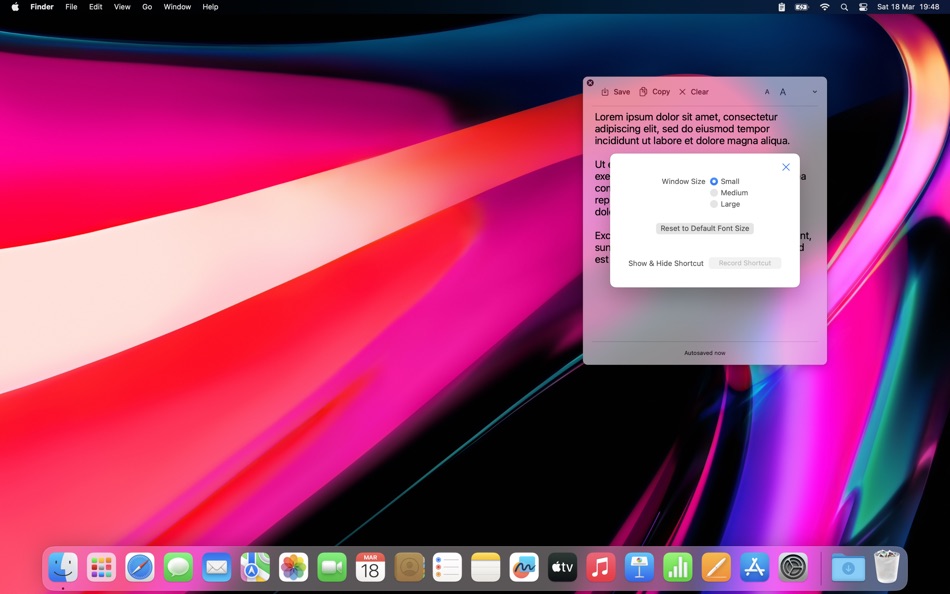Open FaceTime from the Dock

332,567
